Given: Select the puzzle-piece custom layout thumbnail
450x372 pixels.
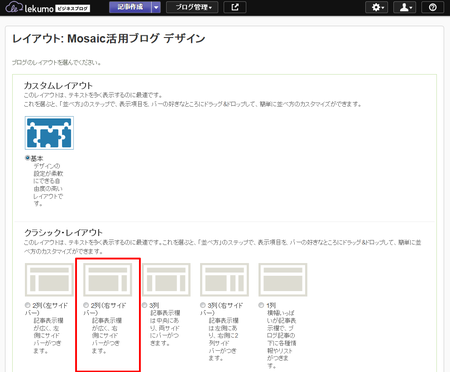Looking at the screenshot, I should (x=49, y=133).
